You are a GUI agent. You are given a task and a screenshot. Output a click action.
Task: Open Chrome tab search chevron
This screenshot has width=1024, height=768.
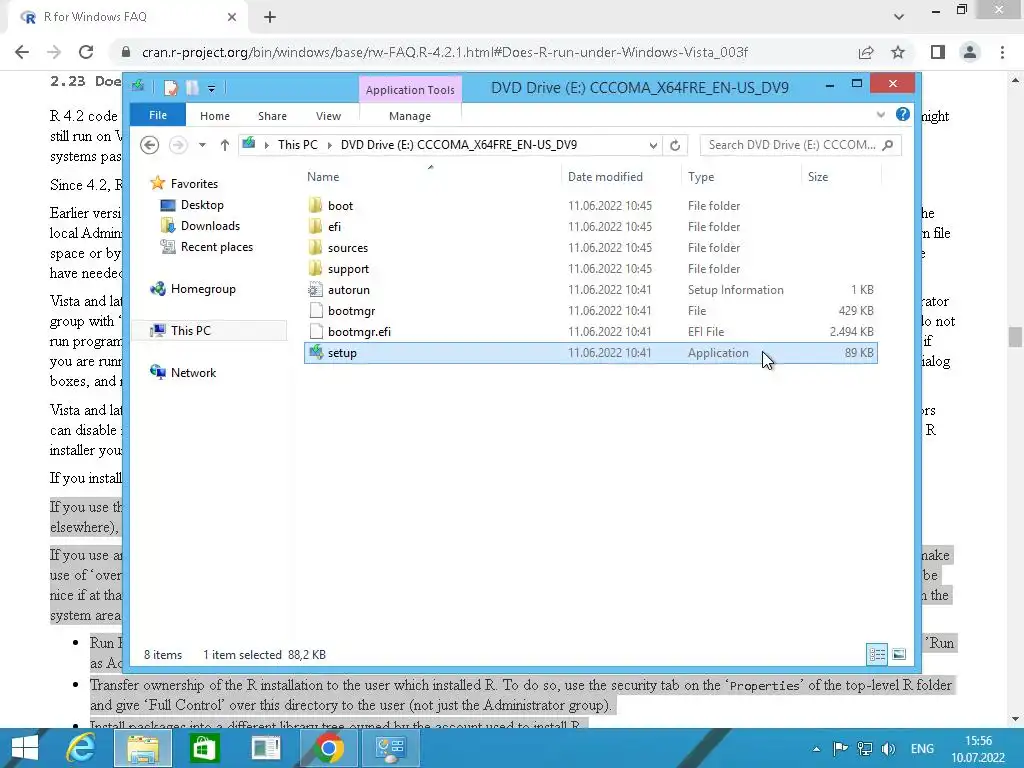tap(899, 17)
